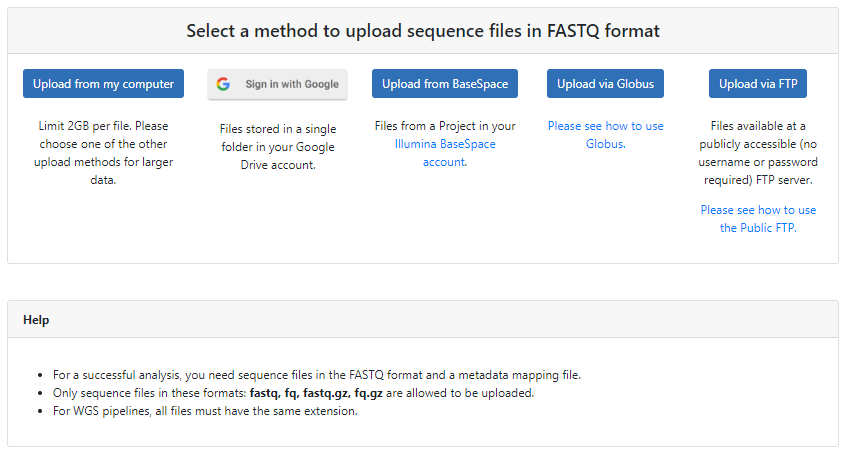
Task: Follow the how to use Public FTP link
Action: (x=758, y=219)
